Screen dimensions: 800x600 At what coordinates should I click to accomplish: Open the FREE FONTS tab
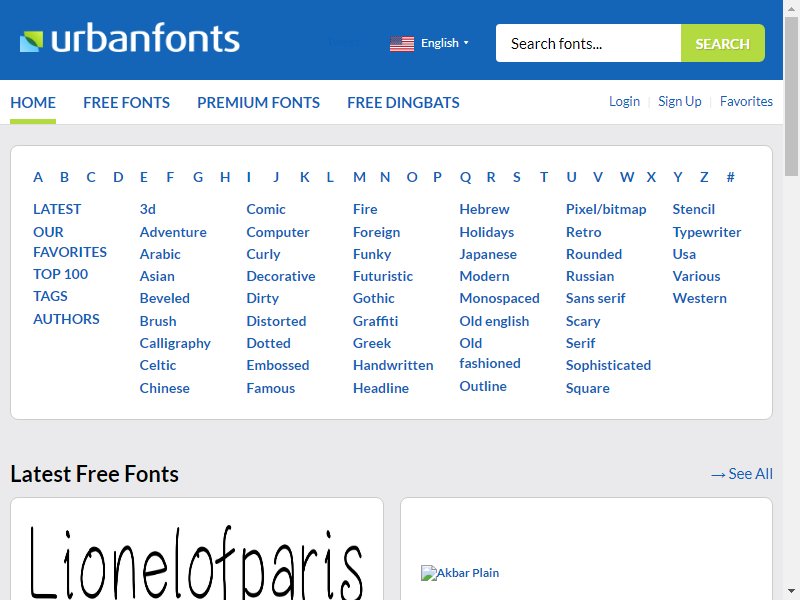[x=126, y=102]
